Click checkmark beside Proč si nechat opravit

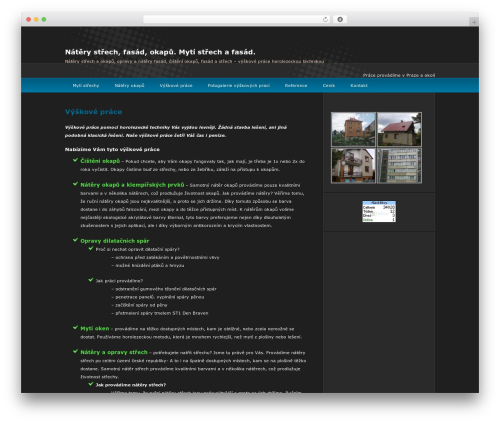point(91,248)
